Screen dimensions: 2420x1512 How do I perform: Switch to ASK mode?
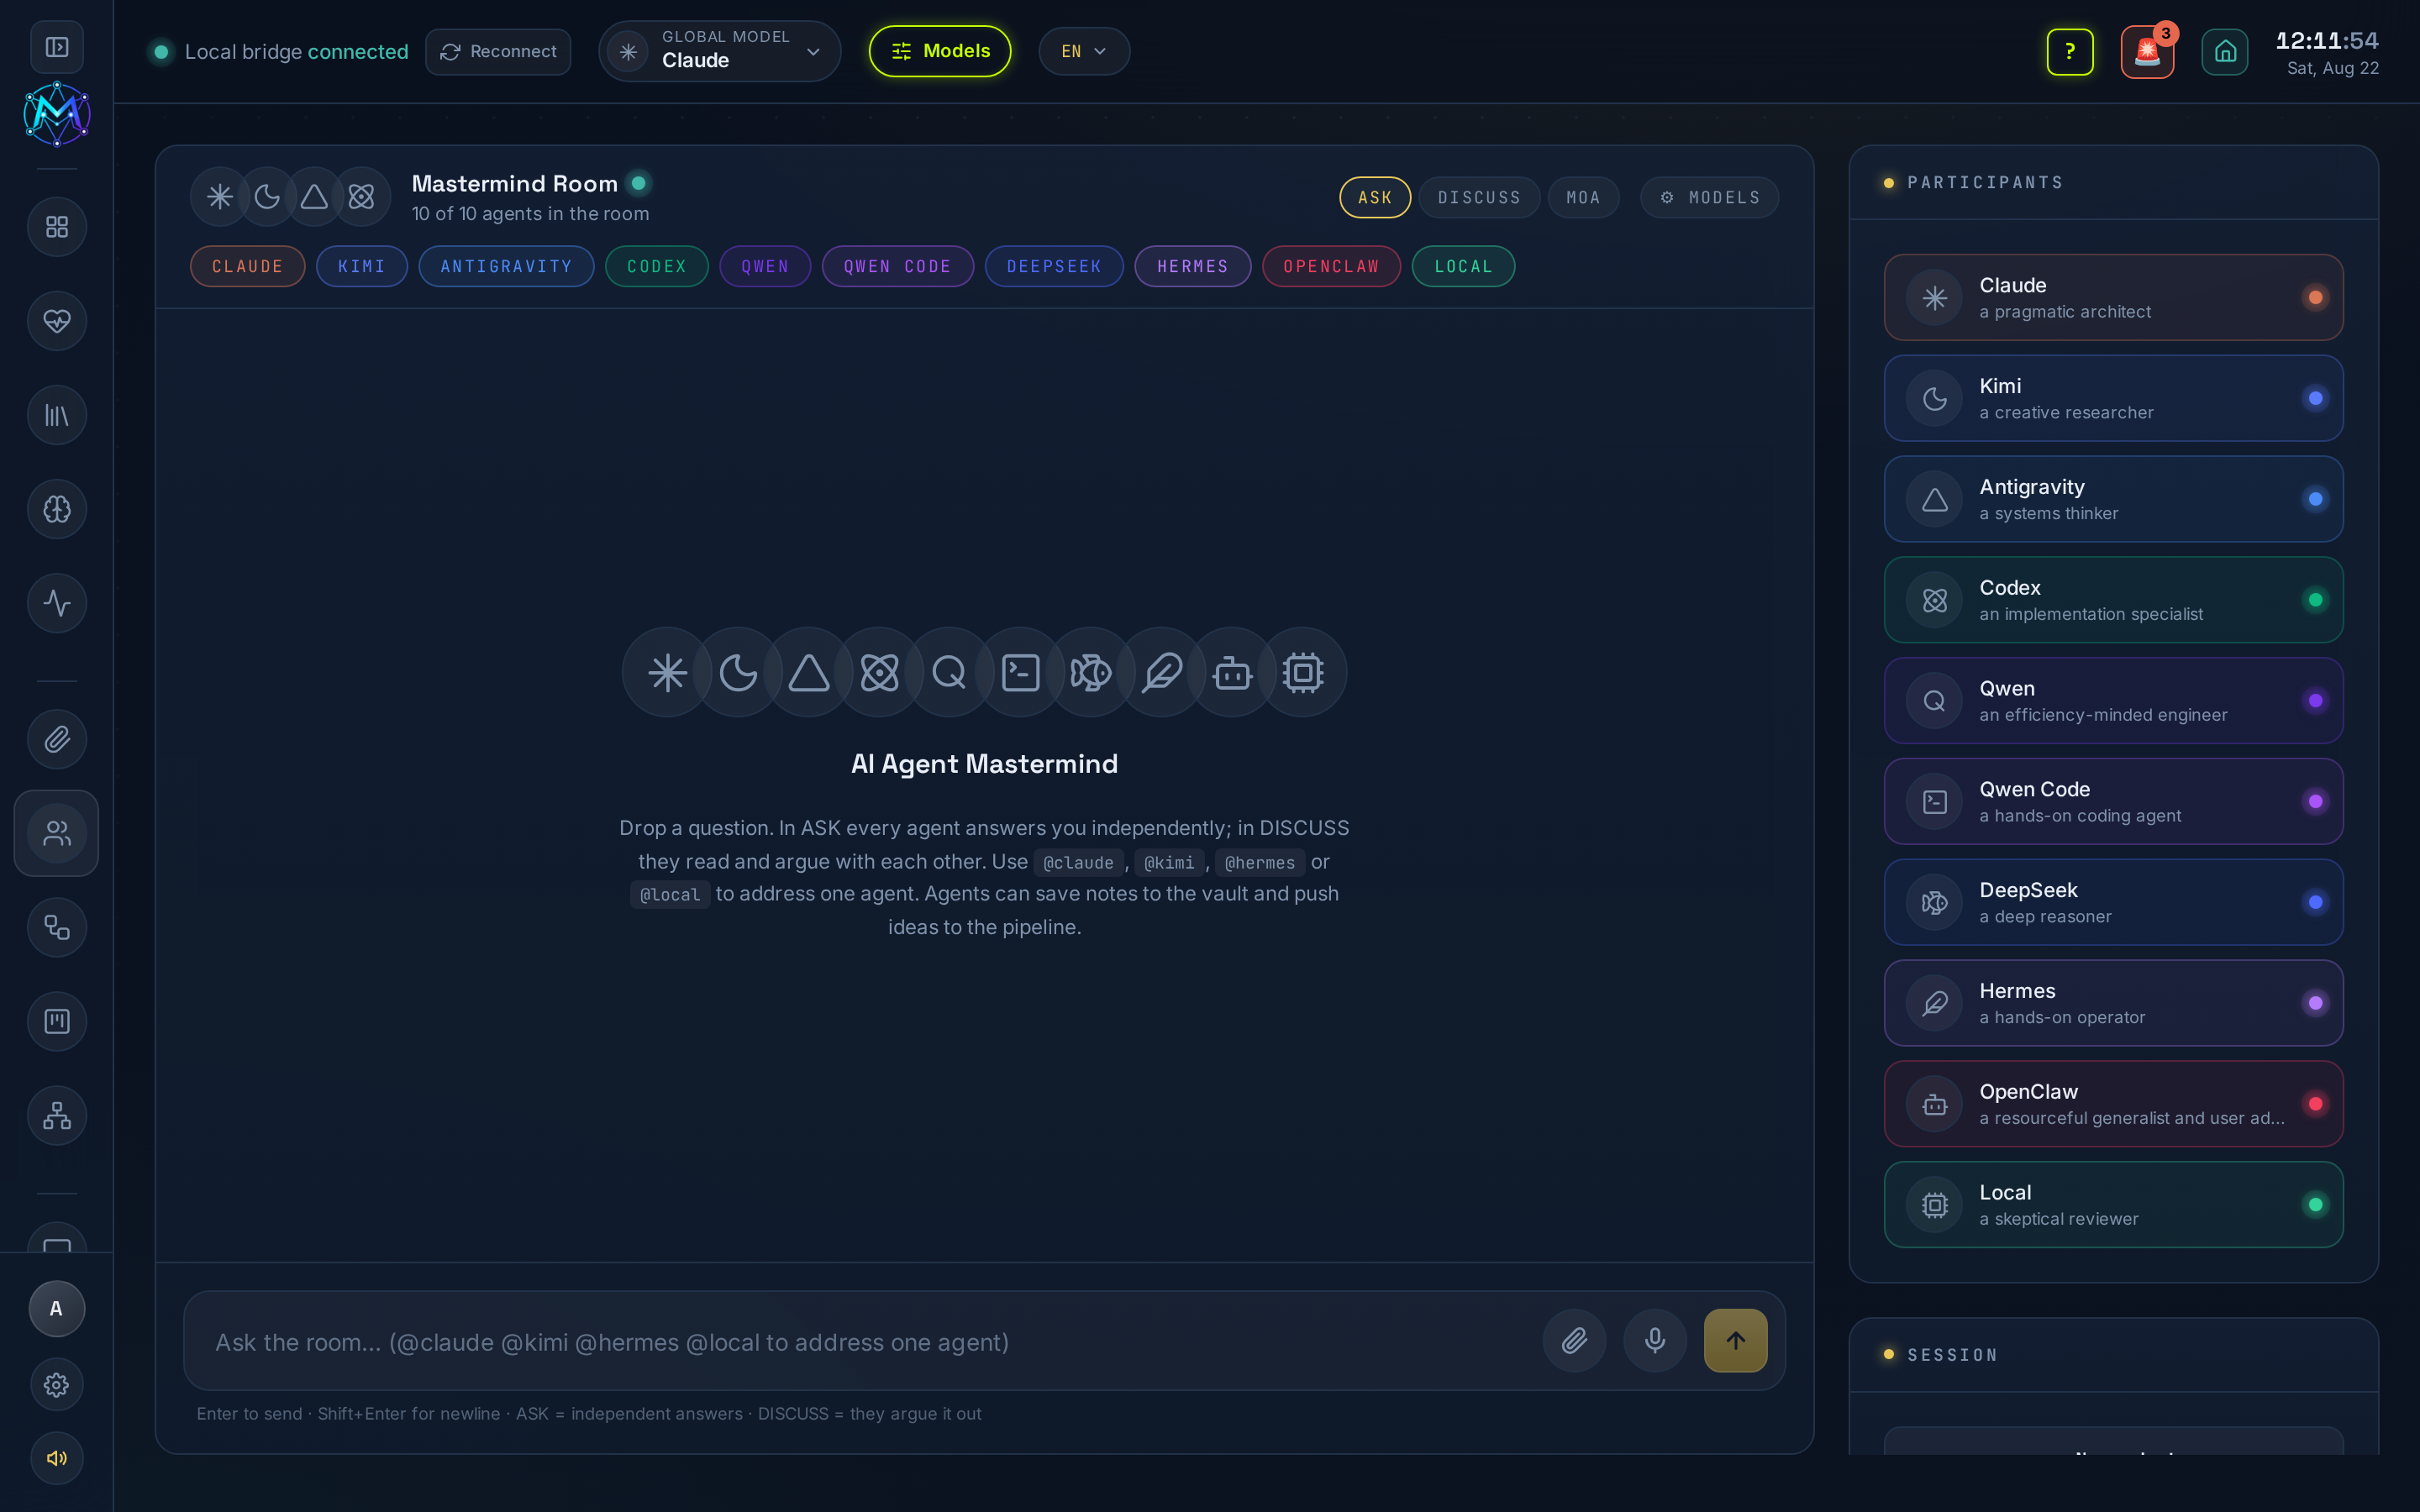click(x=1375, y=197)
